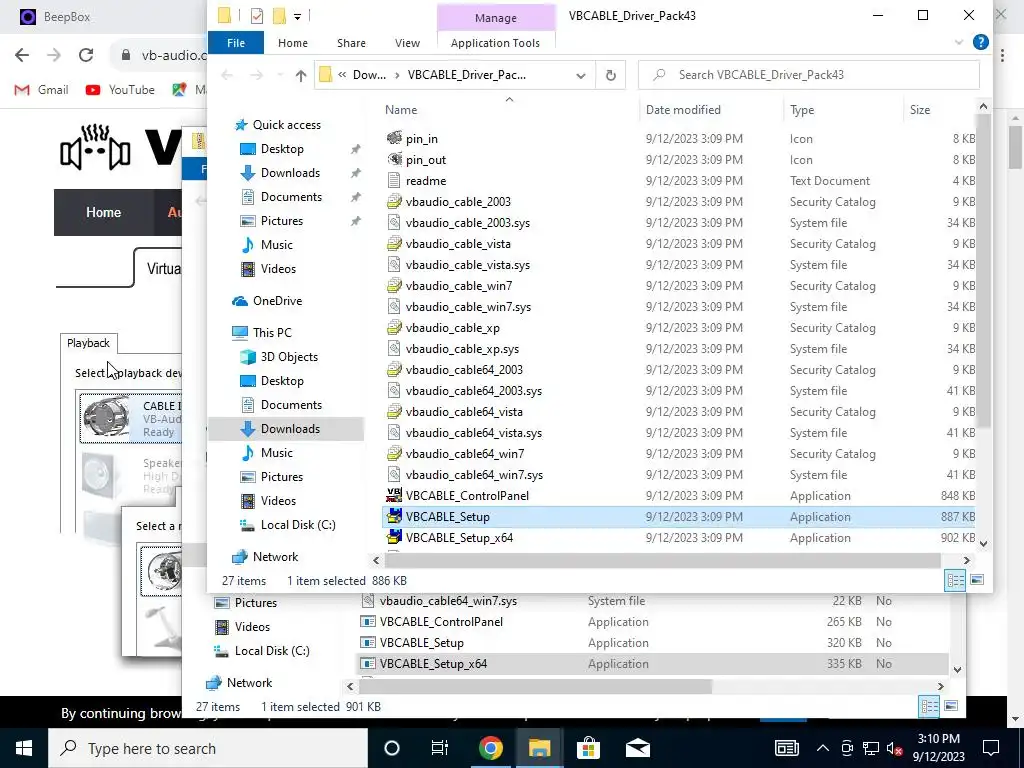The height and width of the screenshot is (768, 1024).
Task: Sort files by the Name column header
Action: tap(401, 110)
